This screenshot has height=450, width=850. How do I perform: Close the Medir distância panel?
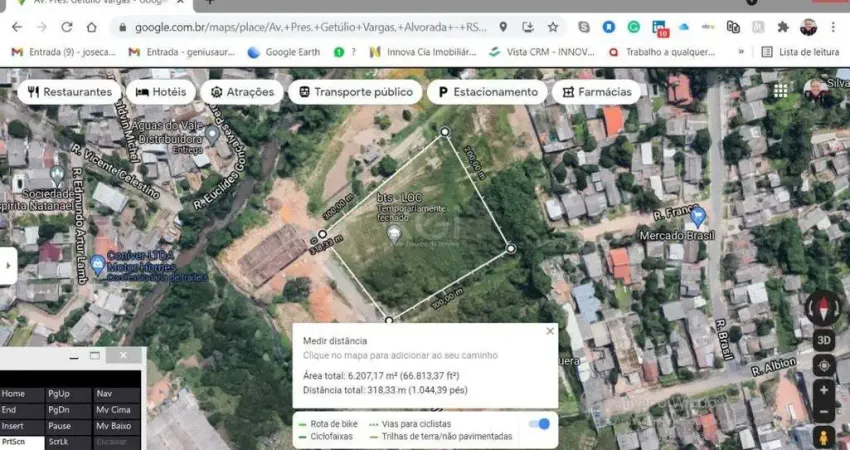click(550, 331)
